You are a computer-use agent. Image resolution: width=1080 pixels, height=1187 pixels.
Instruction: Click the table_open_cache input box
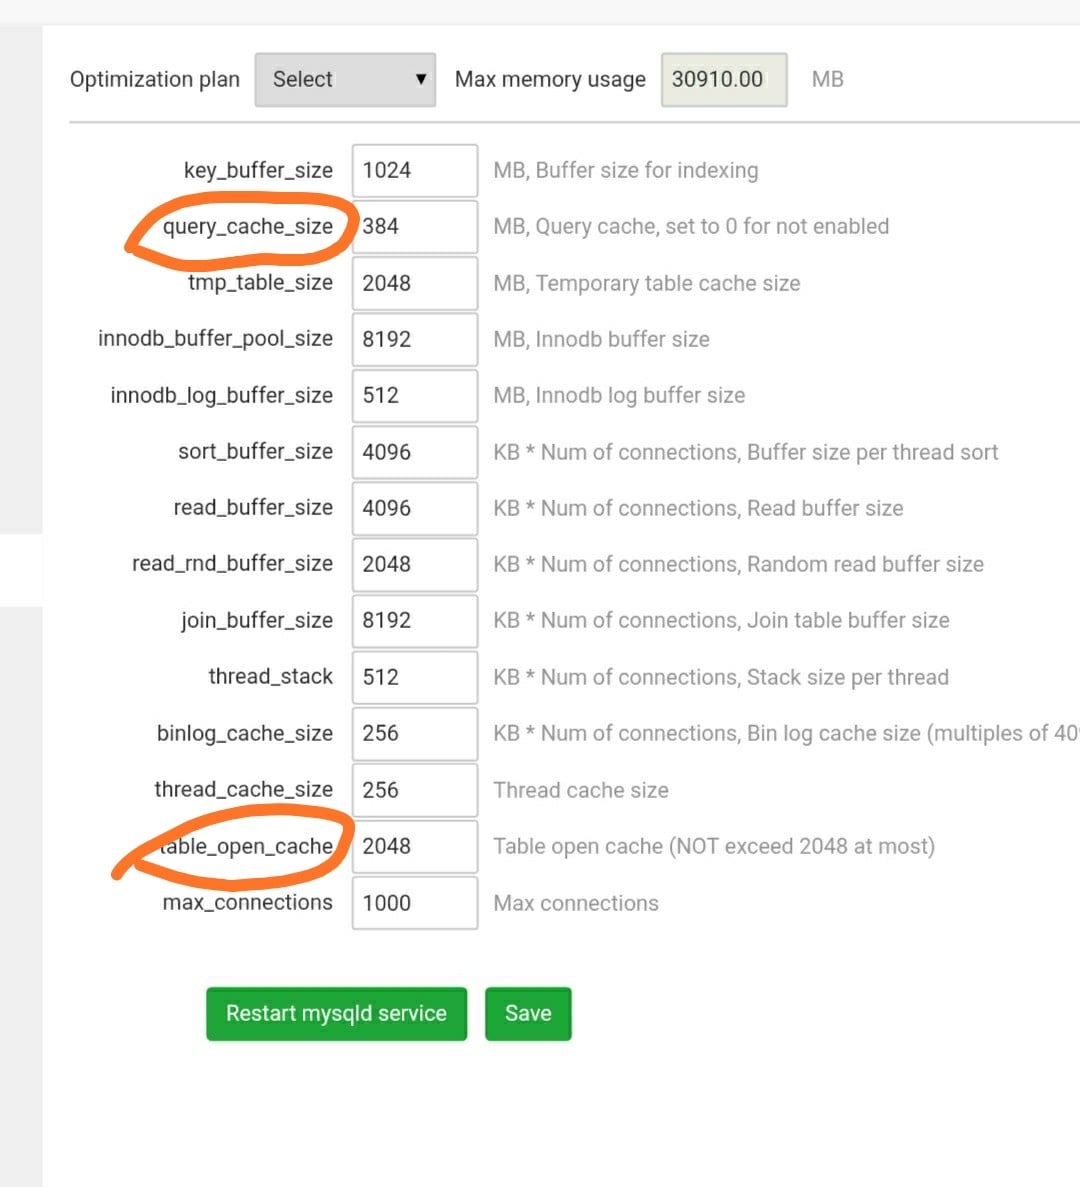pos(414,846)
